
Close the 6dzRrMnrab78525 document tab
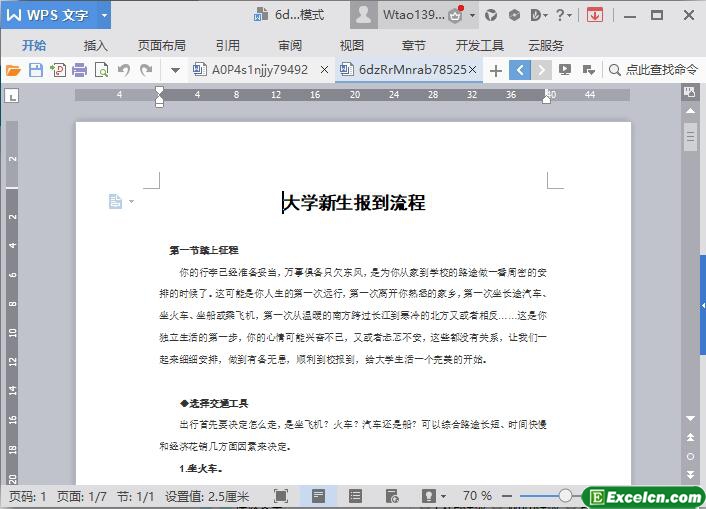[x=472, y=70]
